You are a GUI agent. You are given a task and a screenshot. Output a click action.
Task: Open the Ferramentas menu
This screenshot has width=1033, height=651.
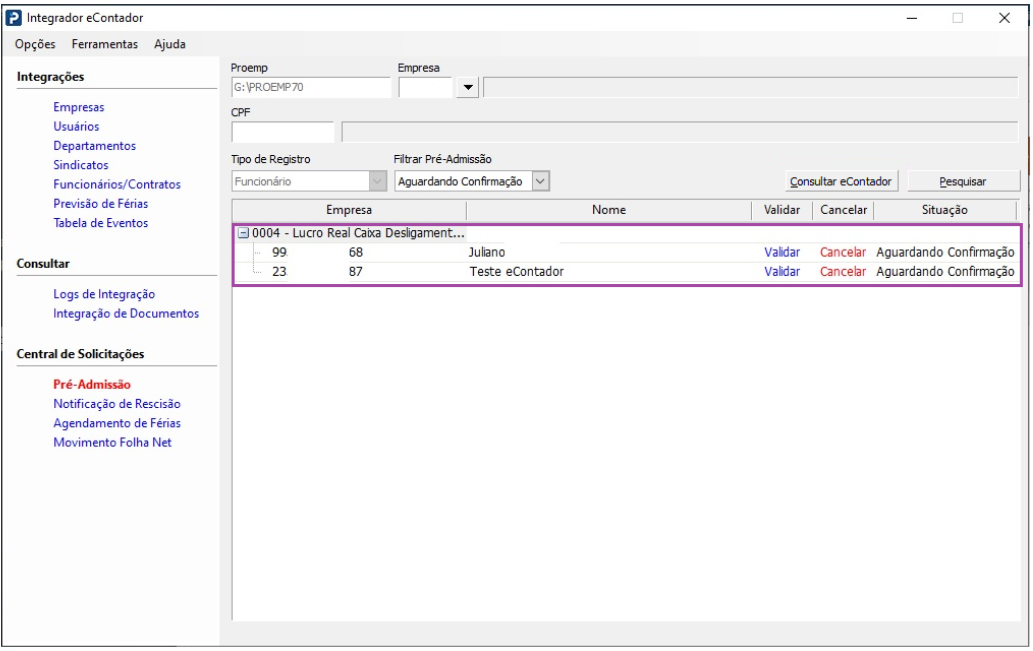click(105, 44)
